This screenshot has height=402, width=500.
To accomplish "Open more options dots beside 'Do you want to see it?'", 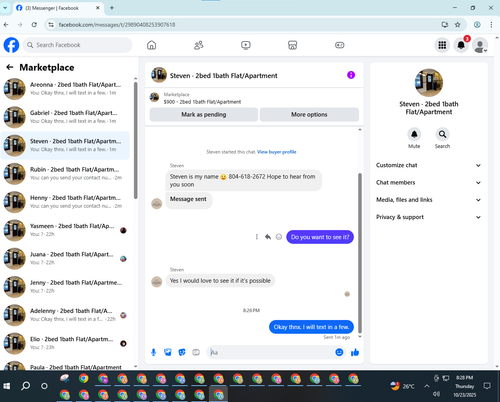I will pos(257,237).
